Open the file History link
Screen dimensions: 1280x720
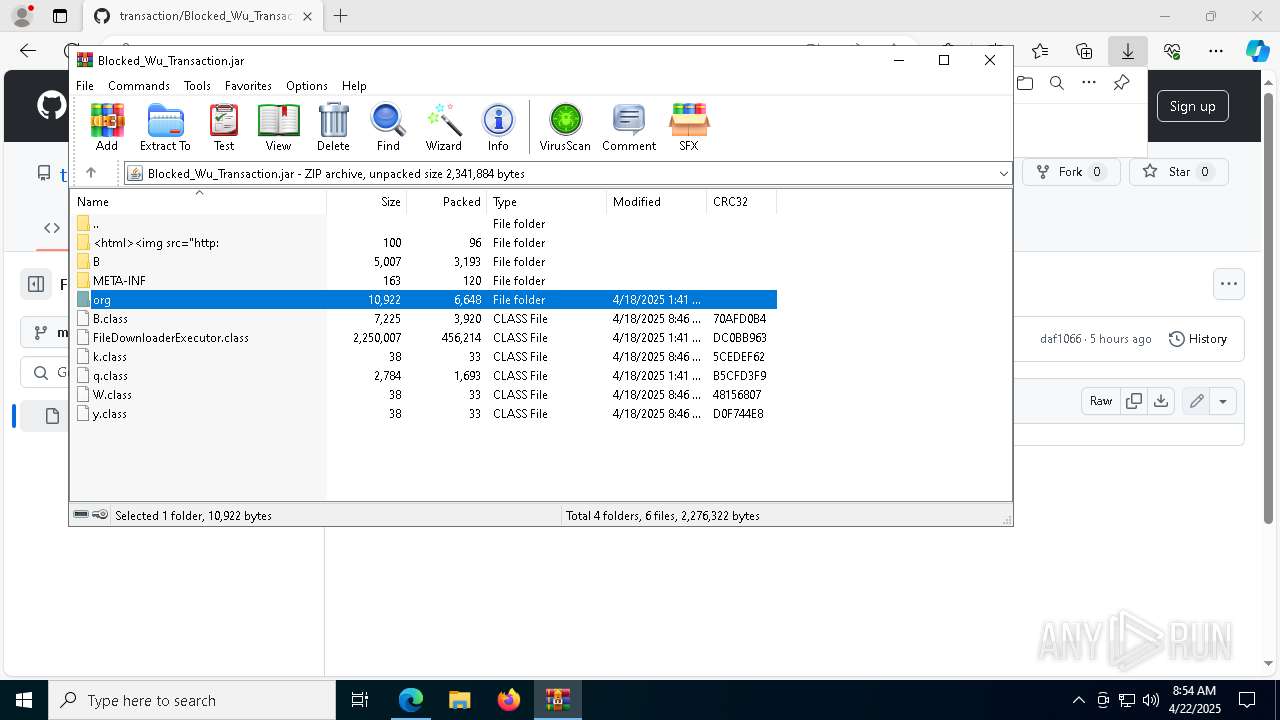coord(1198,339)
